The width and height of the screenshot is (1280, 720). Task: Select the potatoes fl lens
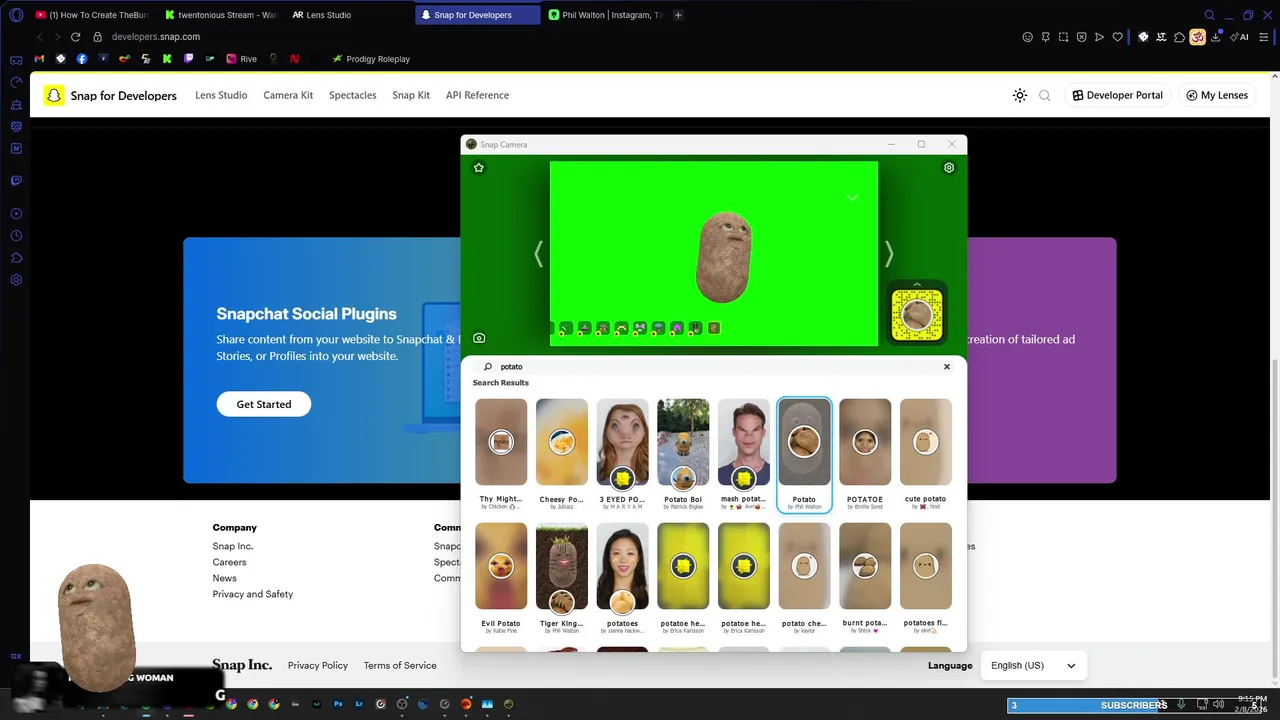tap(926, 579)
